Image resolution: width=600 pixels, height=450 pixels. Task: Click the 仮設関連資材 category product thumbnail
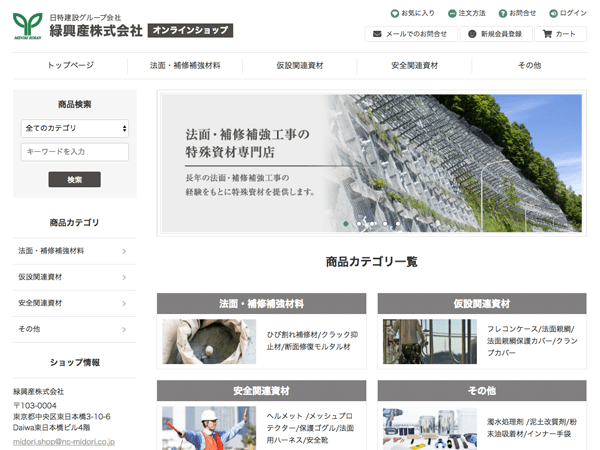pos(415,341)
